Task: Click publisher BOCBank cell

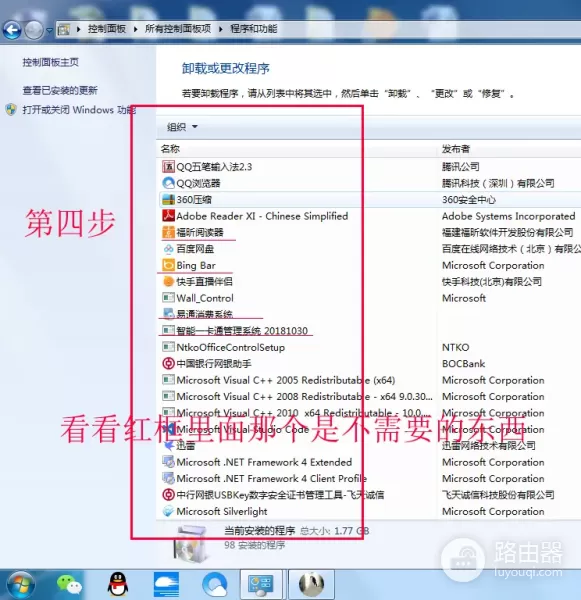Action: [x=463, y=364]
